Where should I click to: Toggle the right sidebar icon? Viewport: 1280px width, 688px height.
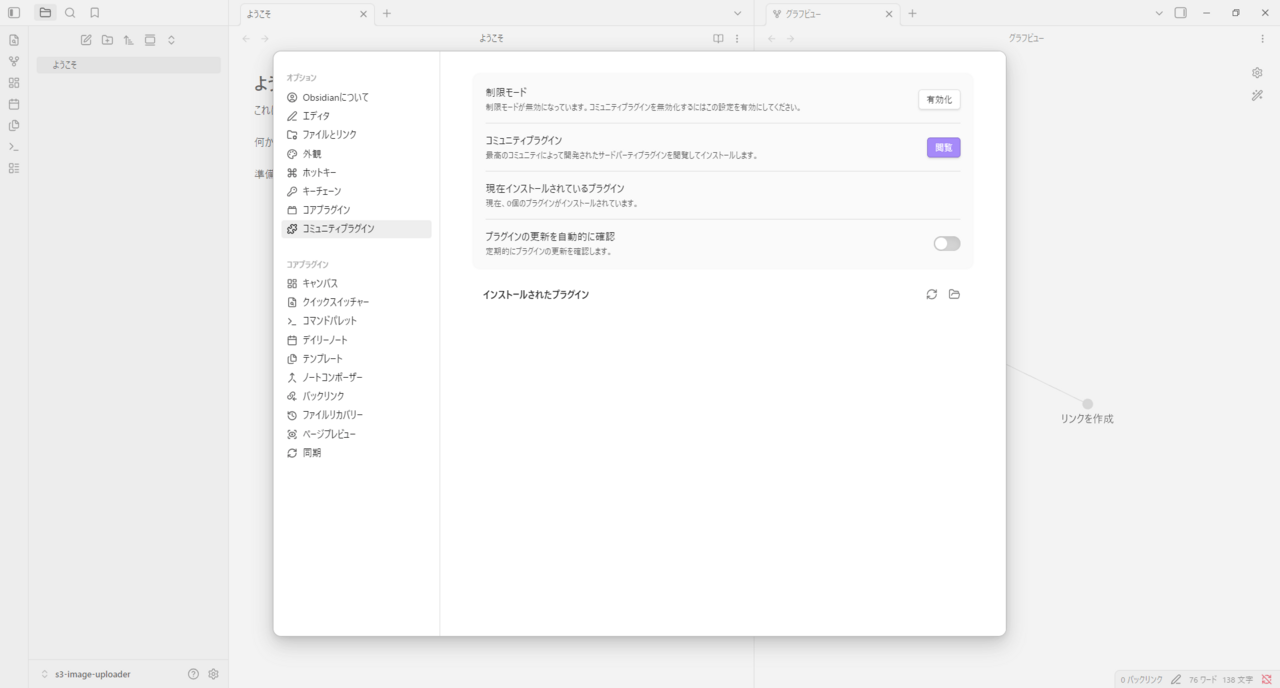pos(1181,13)
